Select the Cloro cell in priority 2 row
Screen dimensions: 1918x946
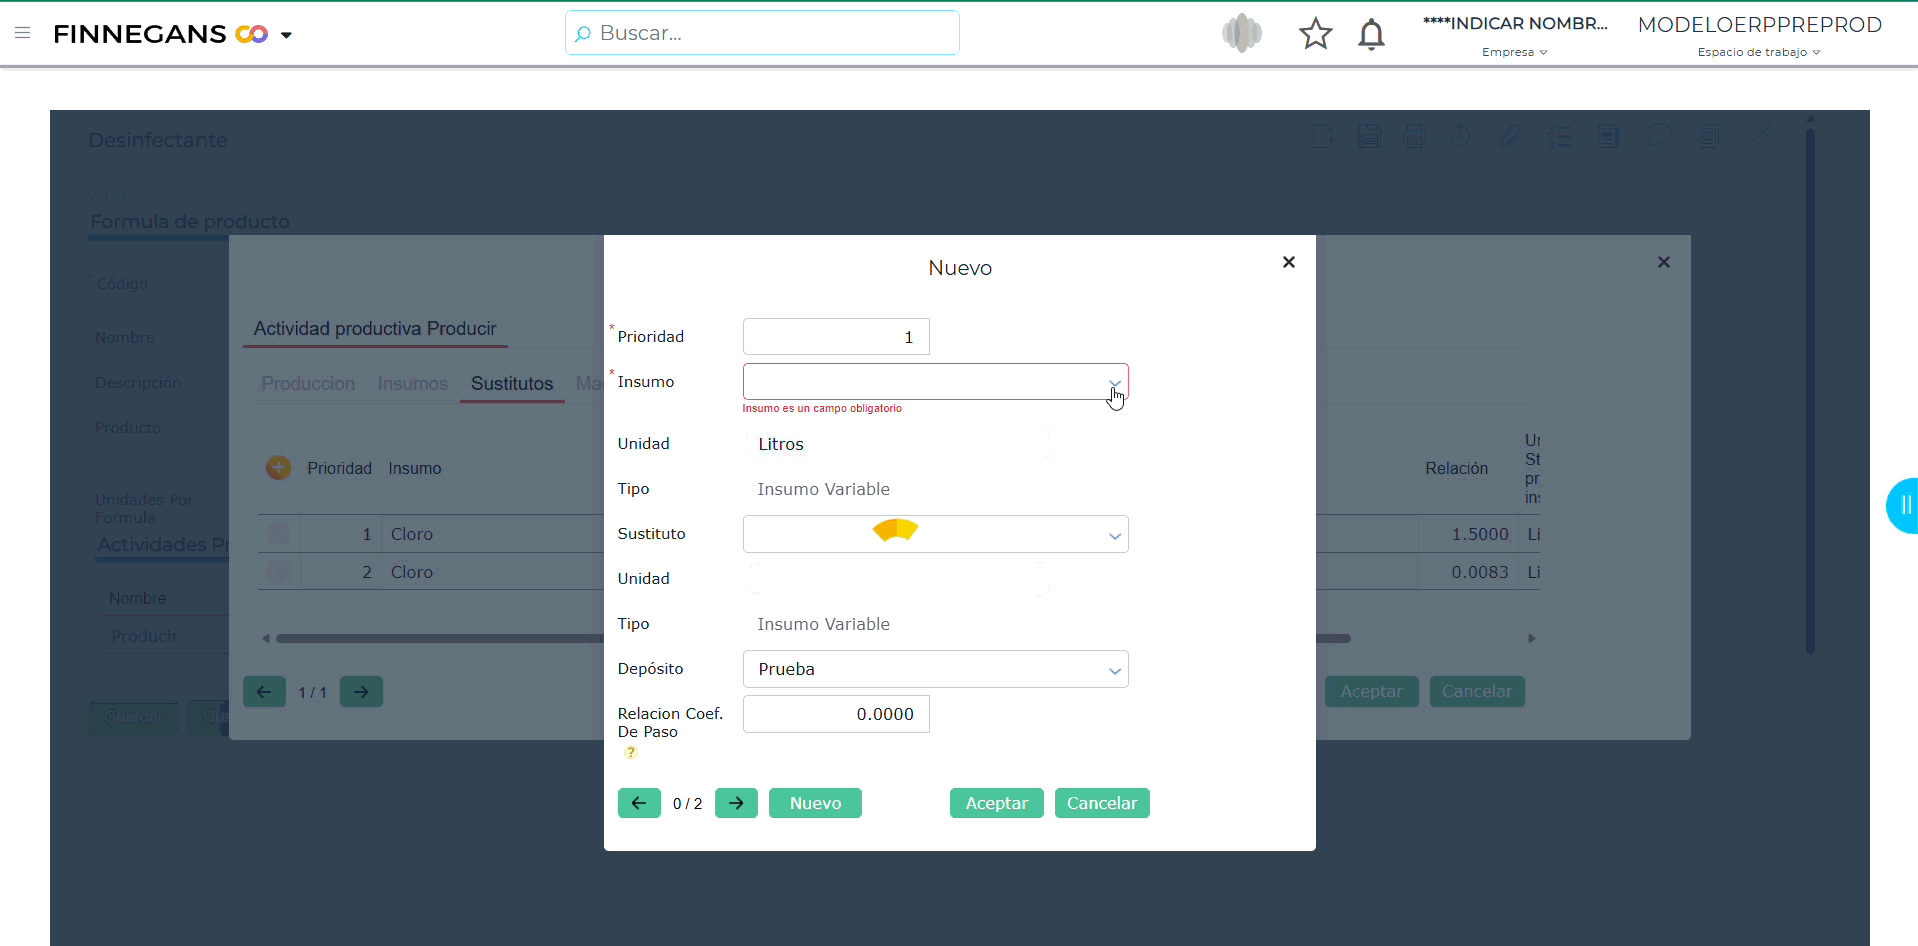412,572
